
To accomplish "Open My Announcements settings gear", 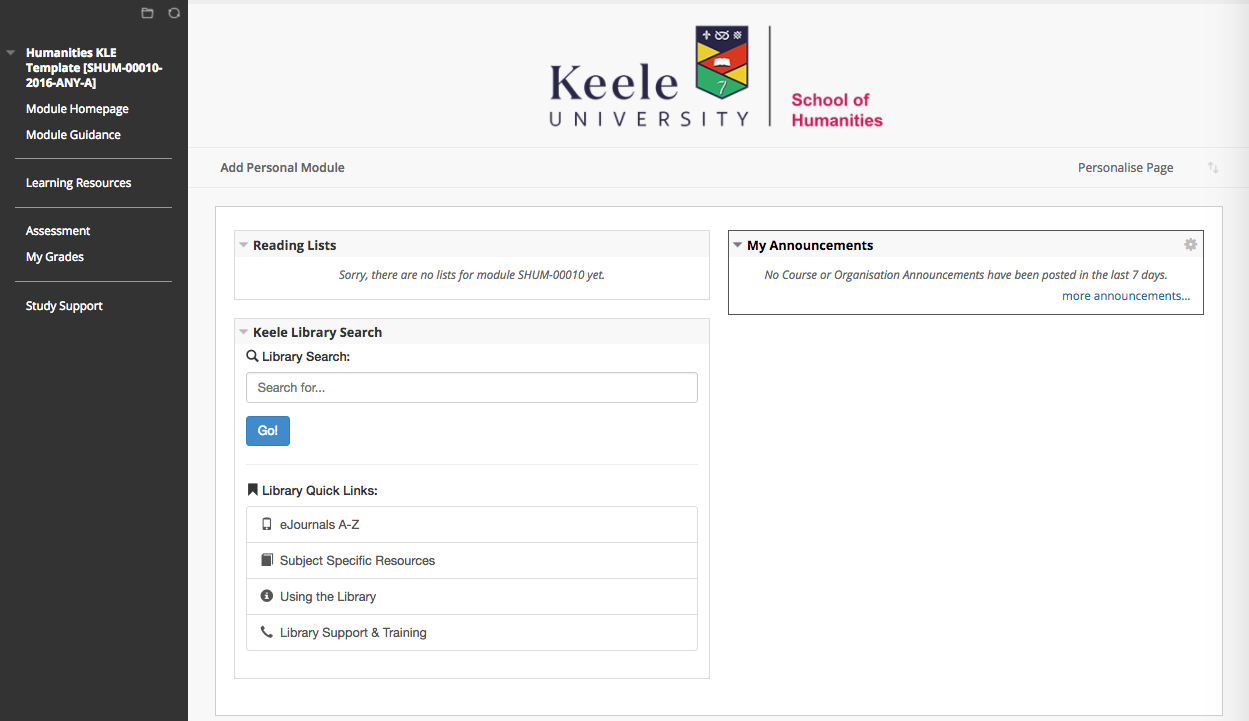I will pyautogui.click(x=1190, y=244).
